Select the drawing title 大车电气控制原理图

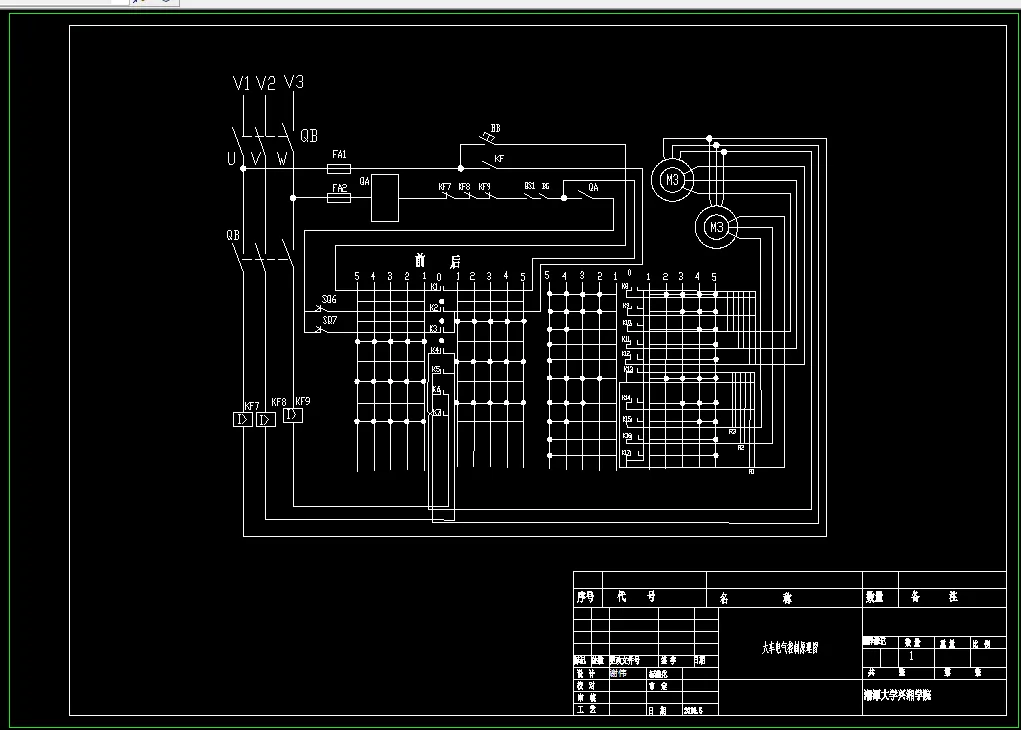click(790, 647)
